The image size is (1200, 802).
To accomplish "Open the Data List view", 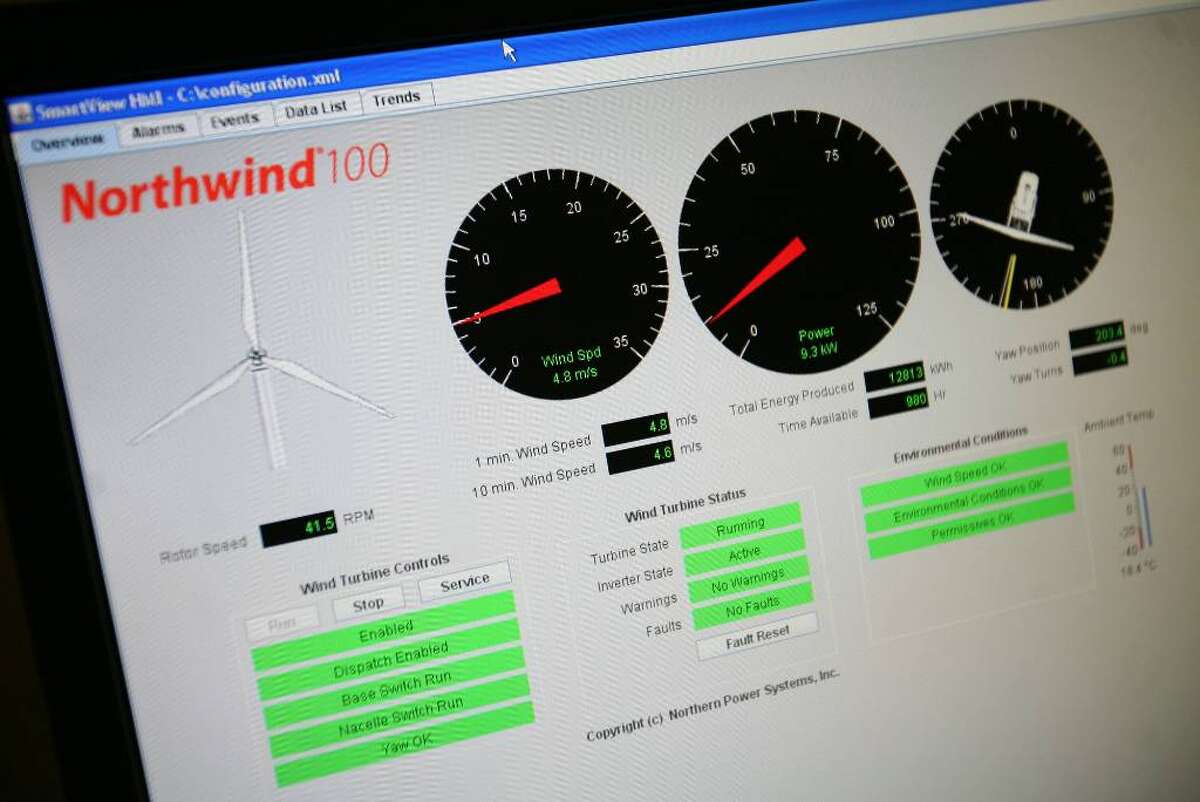I will tap(316, 105).
